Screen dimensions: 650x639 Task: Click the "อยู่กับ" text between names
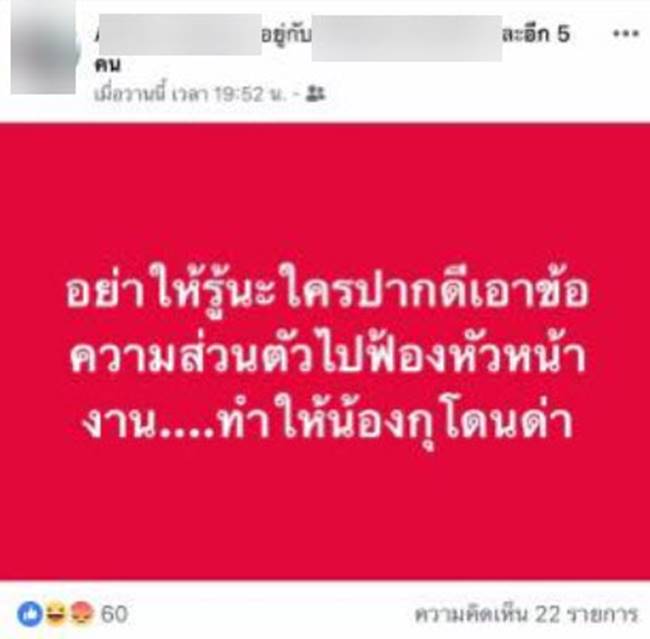coord(287,36)
